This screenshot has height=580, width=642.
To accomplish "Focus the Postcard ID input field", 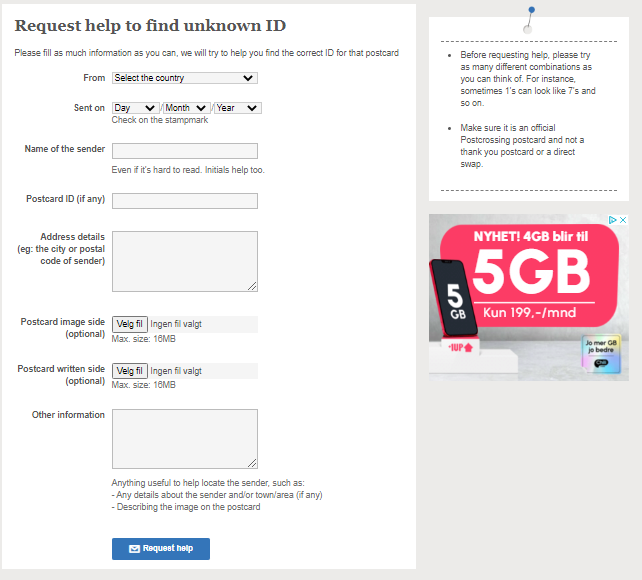I will pyautogui.click(x=185, y=201).
